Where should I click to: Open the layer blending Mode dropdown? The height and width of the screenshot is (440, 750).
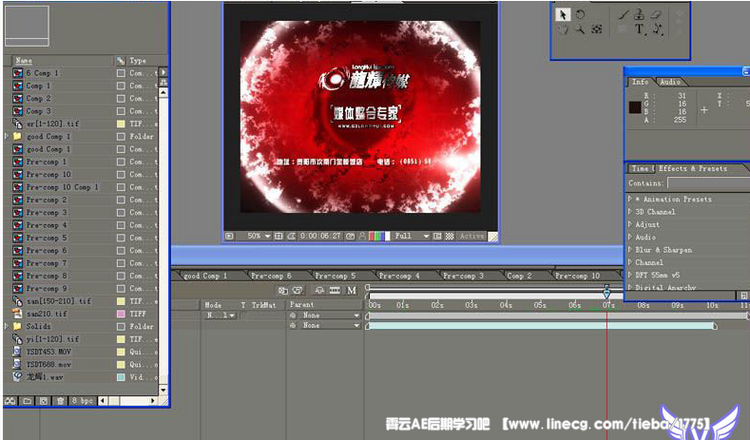click(221, 315)
